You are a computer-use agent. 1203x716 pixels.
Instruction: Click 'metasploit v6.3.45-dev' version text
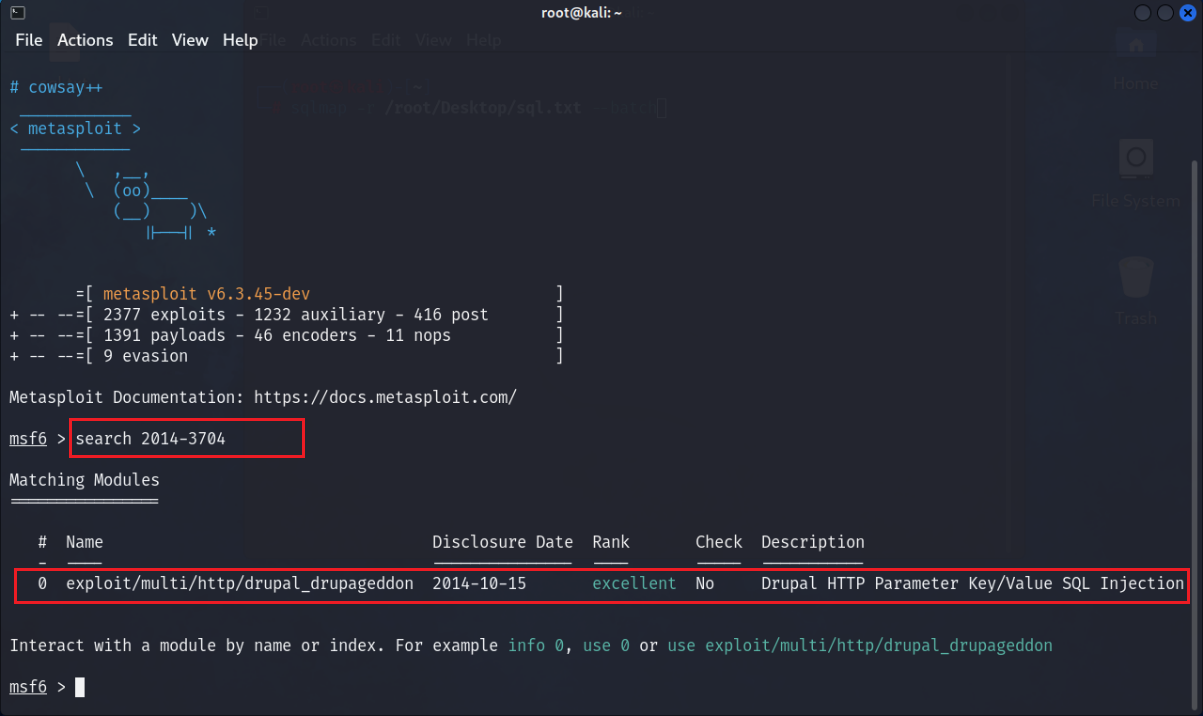(x=206, y=294)
